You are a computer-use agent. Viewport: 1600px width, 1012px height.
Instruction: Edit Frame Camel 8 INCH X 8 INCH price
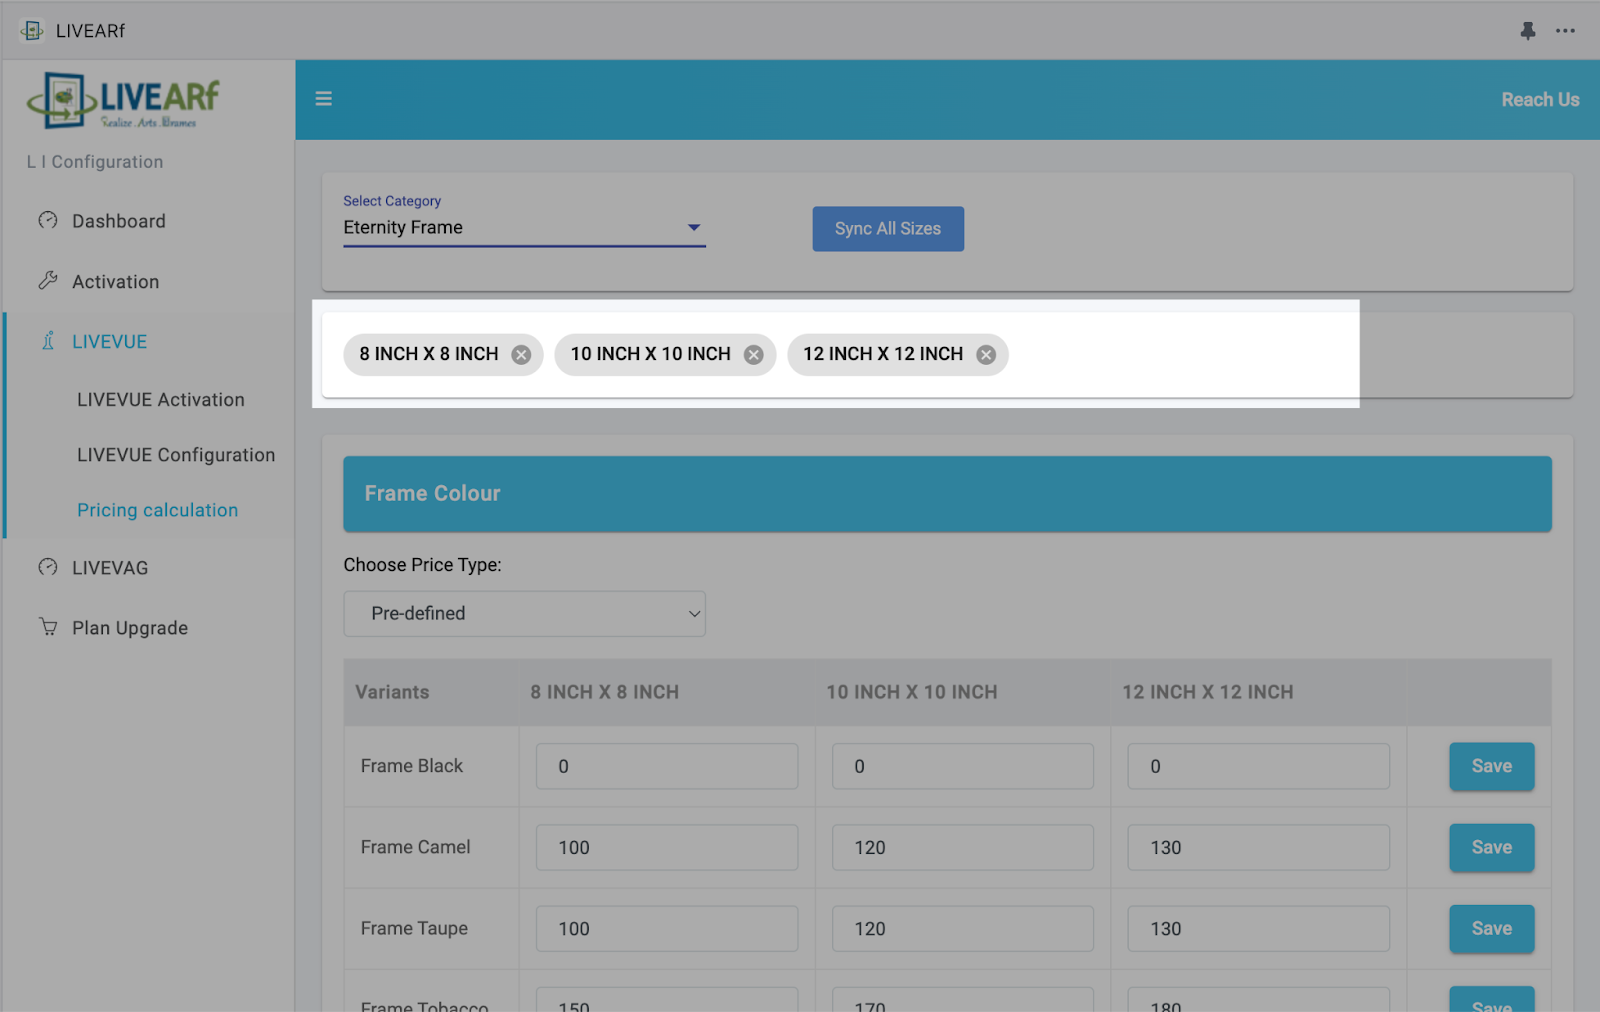[x=667, y=847]
